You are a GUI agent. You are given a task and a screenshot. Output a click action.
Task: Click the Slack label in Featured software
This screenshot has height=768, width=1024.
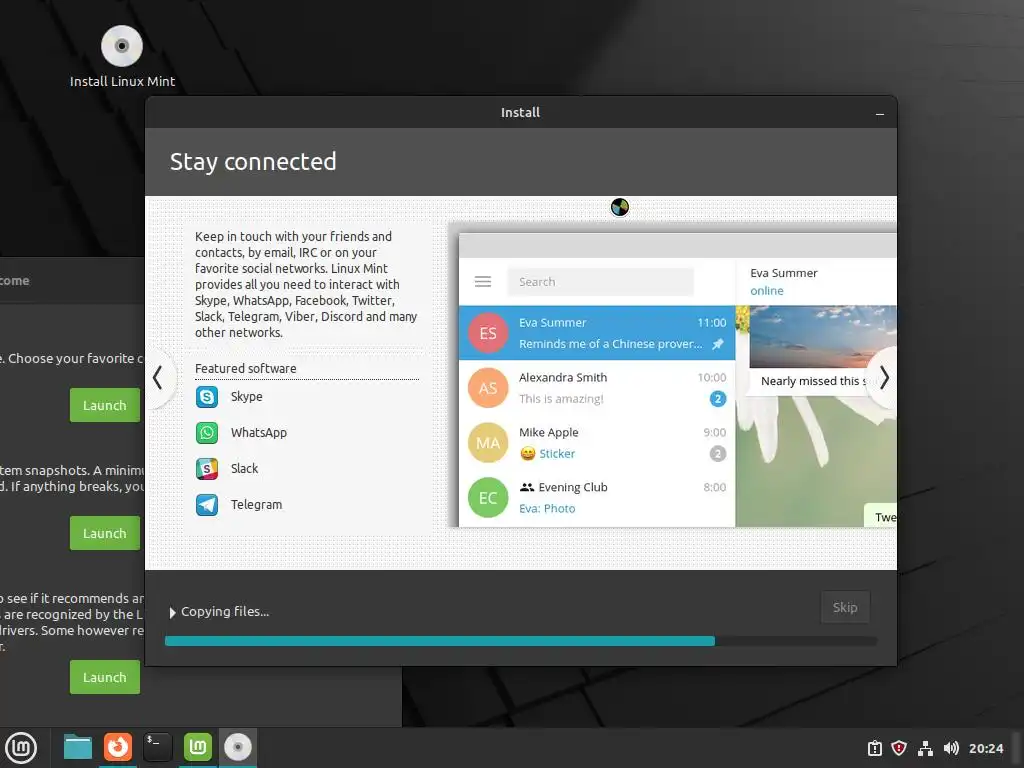click(244, 468)
